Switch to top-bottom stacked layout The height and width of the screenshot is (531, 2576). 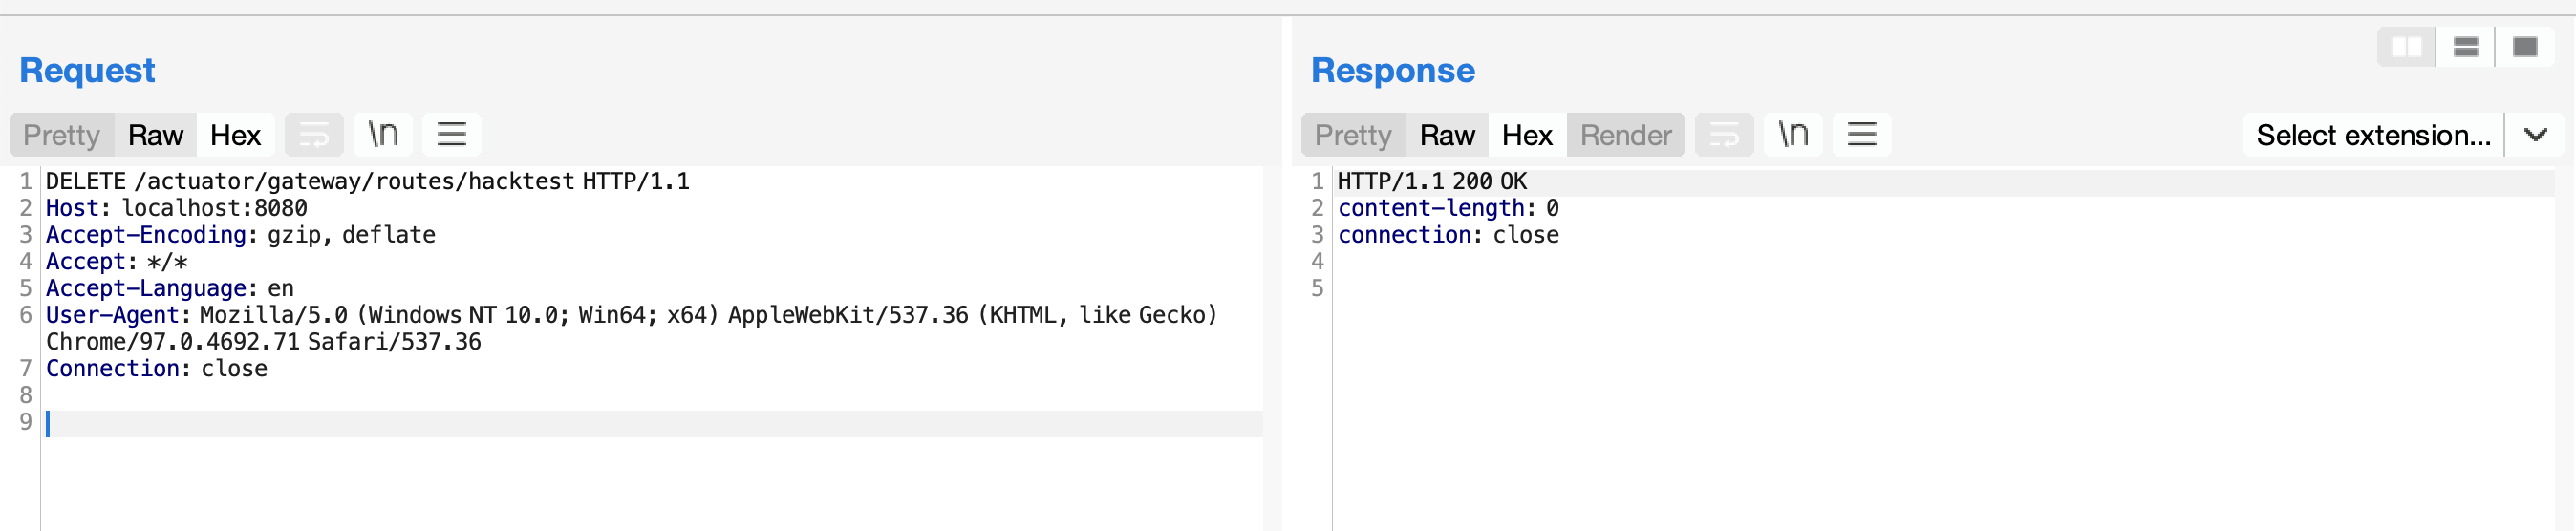[x=2466, y=47]
